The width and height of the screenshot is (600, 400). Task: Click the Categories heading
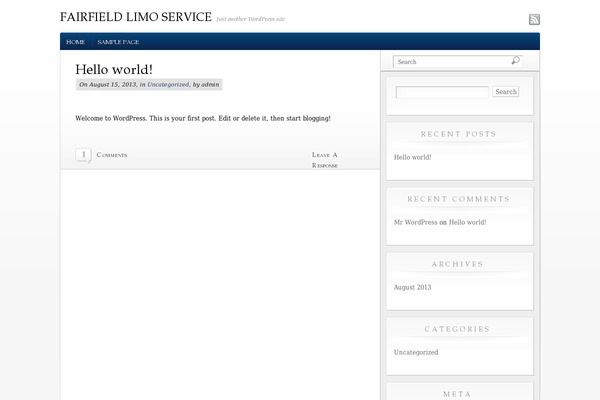click(x=457, y=329)
